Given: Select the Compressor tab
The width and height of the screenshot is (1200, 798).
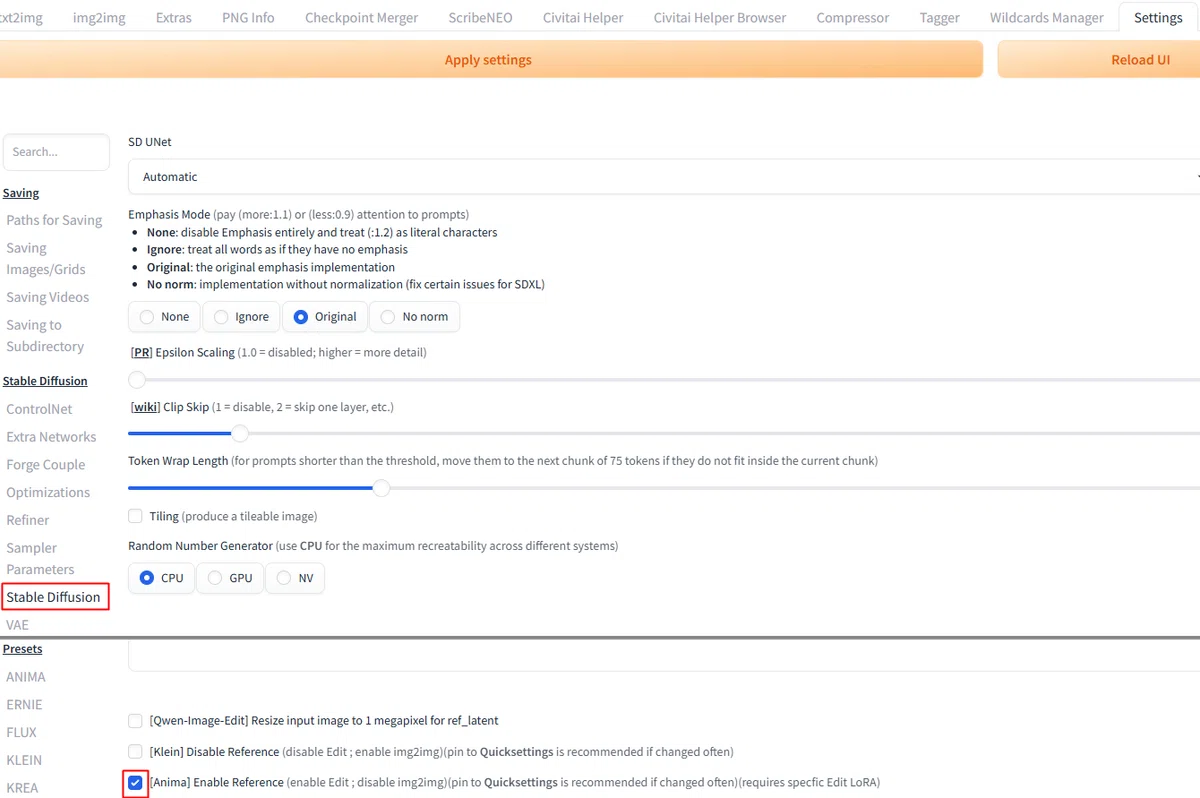Looking at the screenshot, I should click(853, 17).
